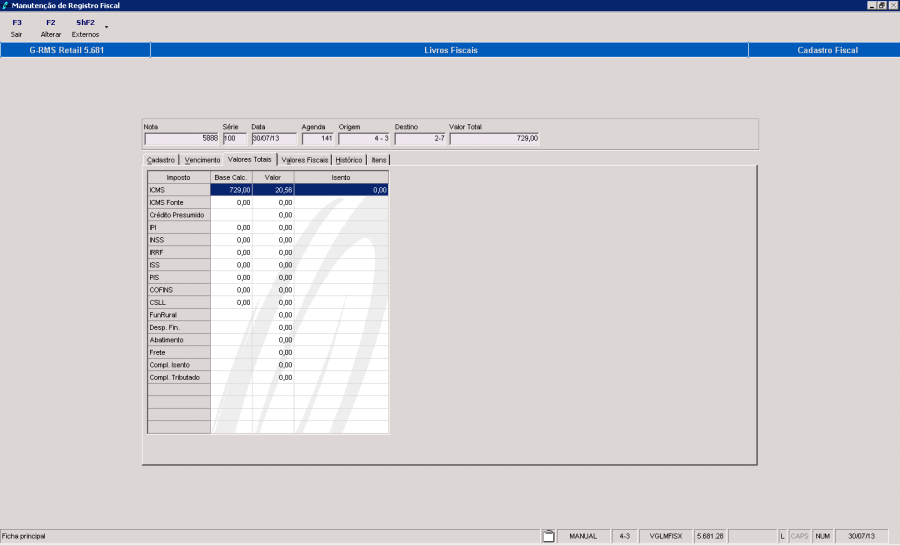Click the F3 Sair toolbar button

[x=17, y=28]
